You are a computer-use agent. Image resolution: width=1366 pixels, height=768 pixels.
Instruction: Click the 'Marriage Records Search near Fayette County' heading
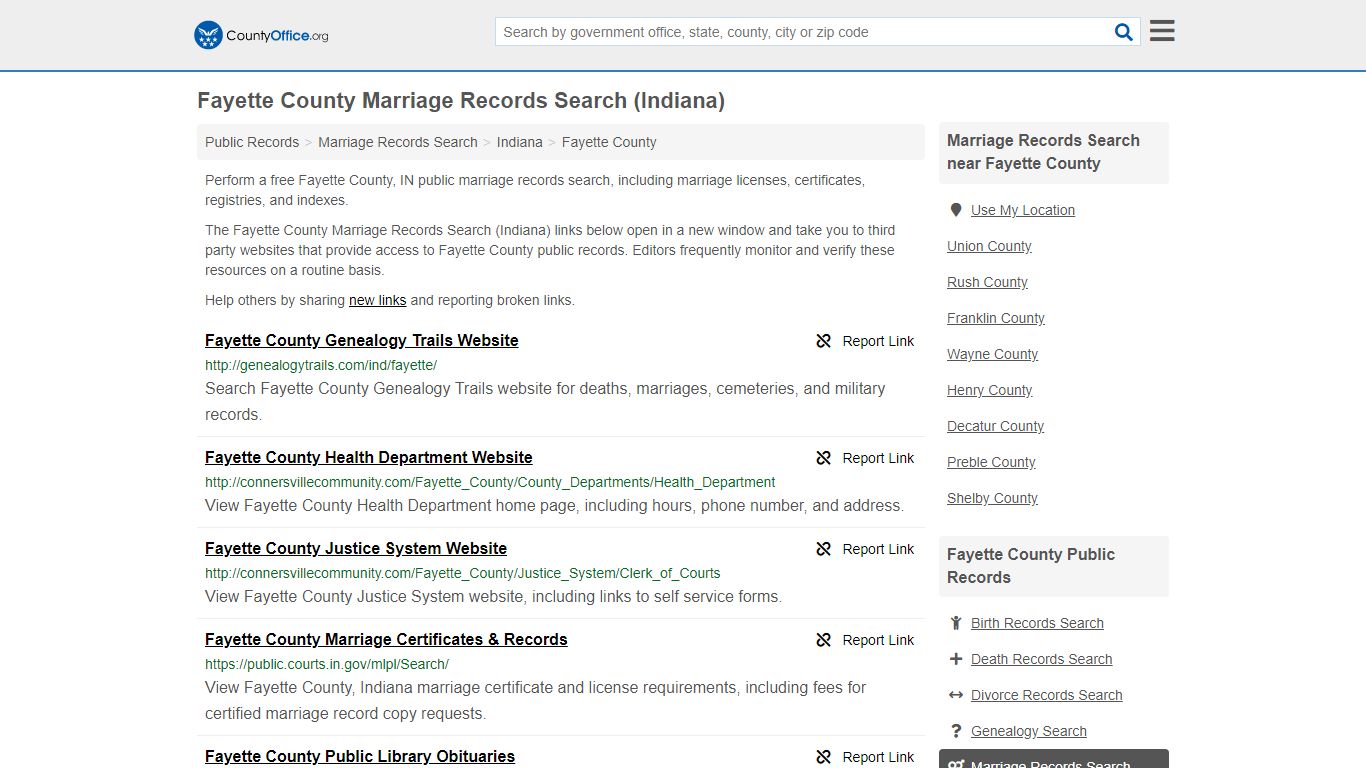pyautogui.click(x=1054, y=152)
